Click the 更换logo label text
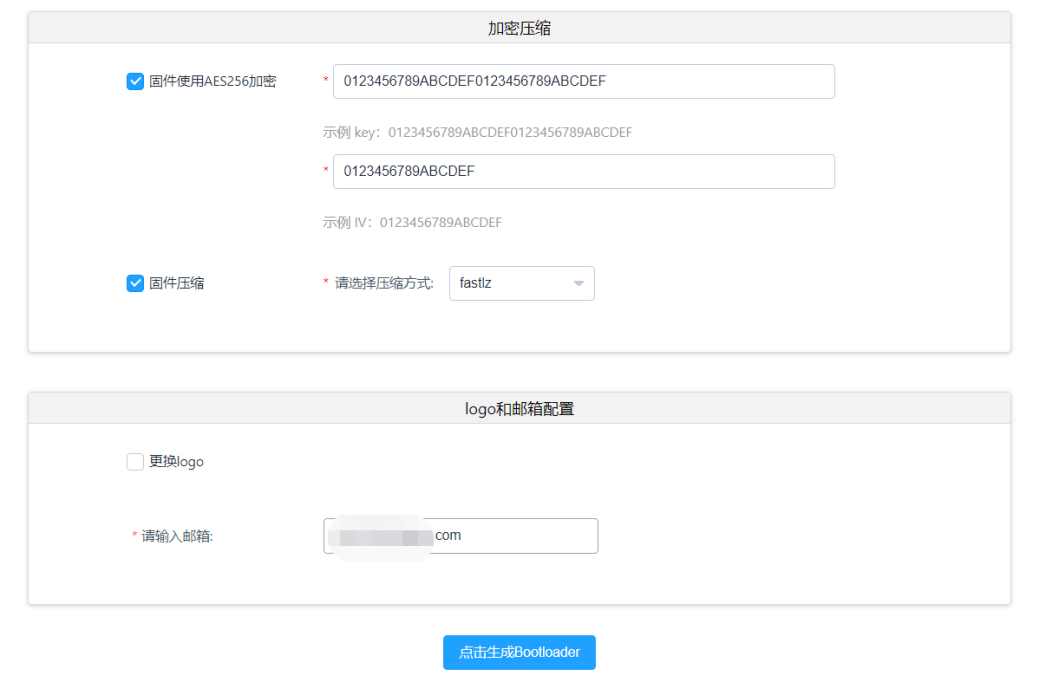The width and height of the screenshot is (1046, 683). tap(178, 461)
